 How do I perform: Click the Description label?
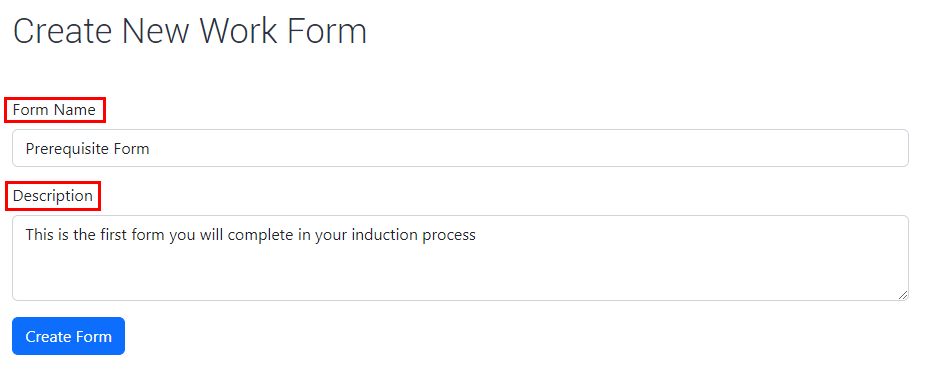click(x=53, y=196)
